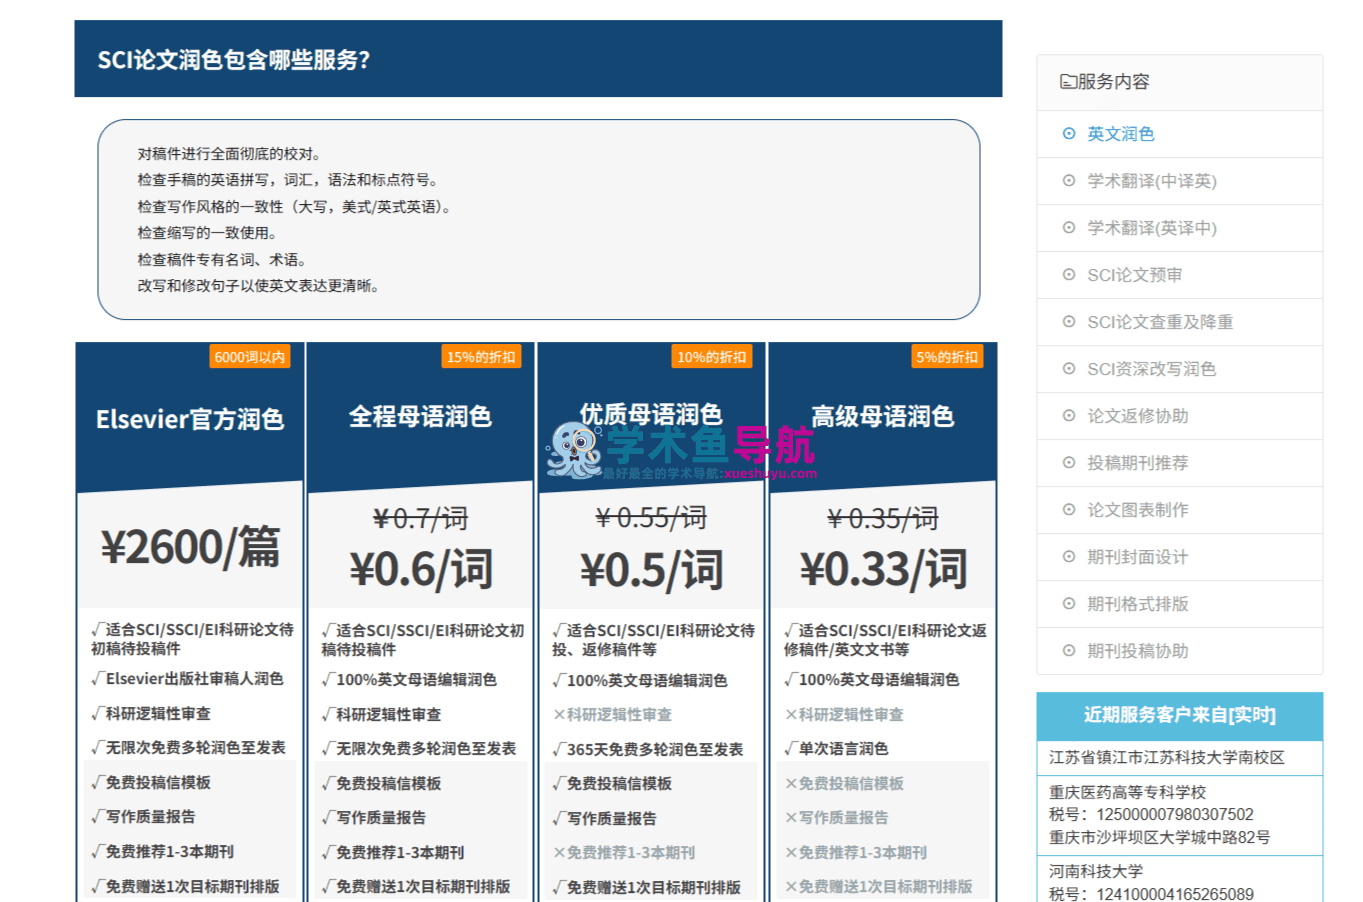Click 365天免费多轮润色至发表 feature row
Viewport: 1363px width, 902px height.
648,750
